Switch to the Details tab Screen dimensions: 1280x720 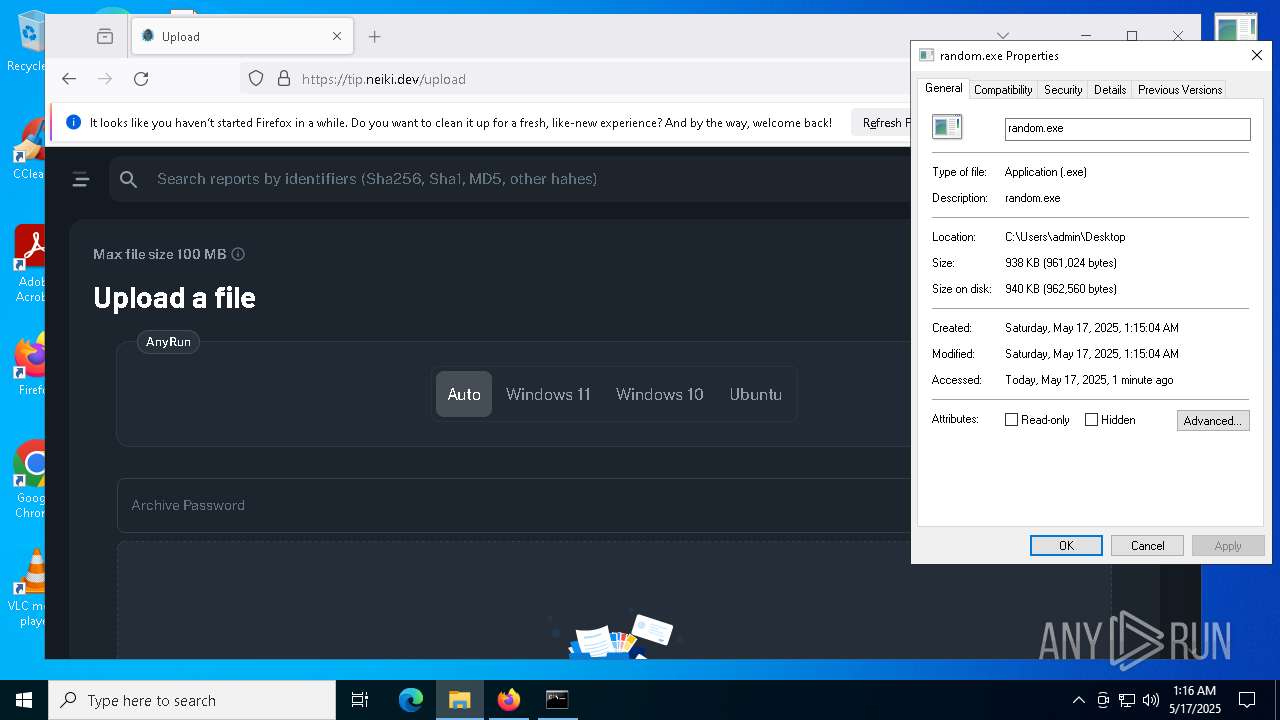1110,90
